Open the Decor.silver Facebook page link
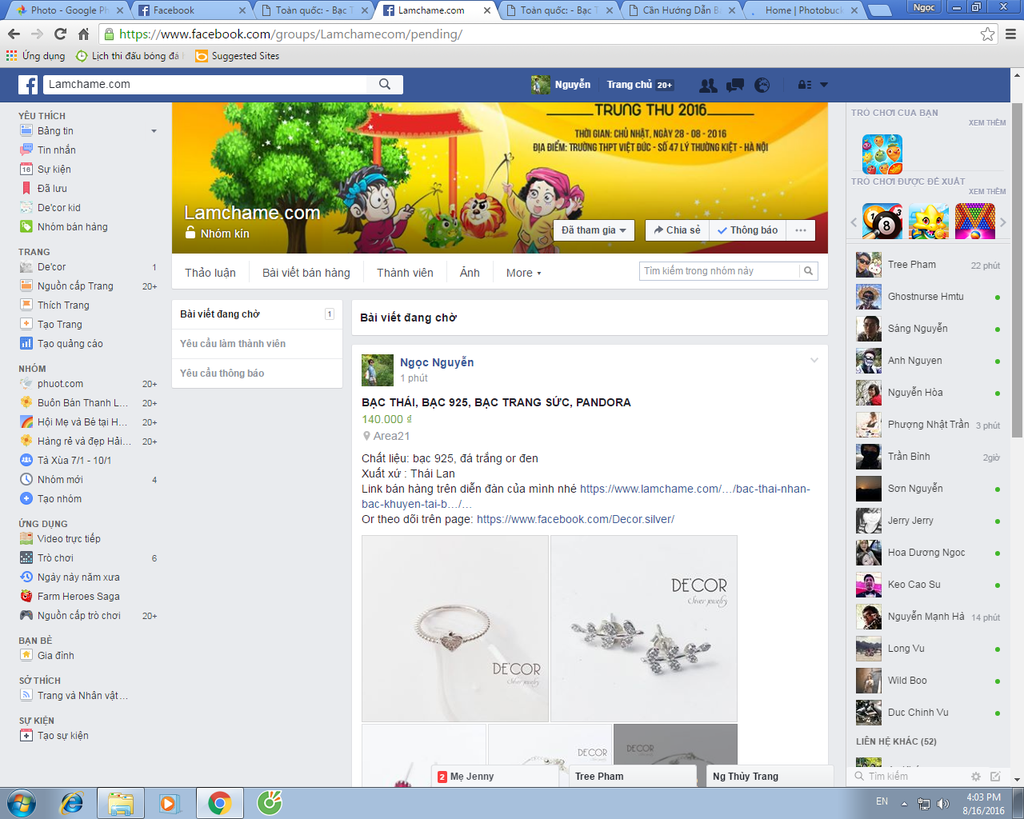 (575, 519)
